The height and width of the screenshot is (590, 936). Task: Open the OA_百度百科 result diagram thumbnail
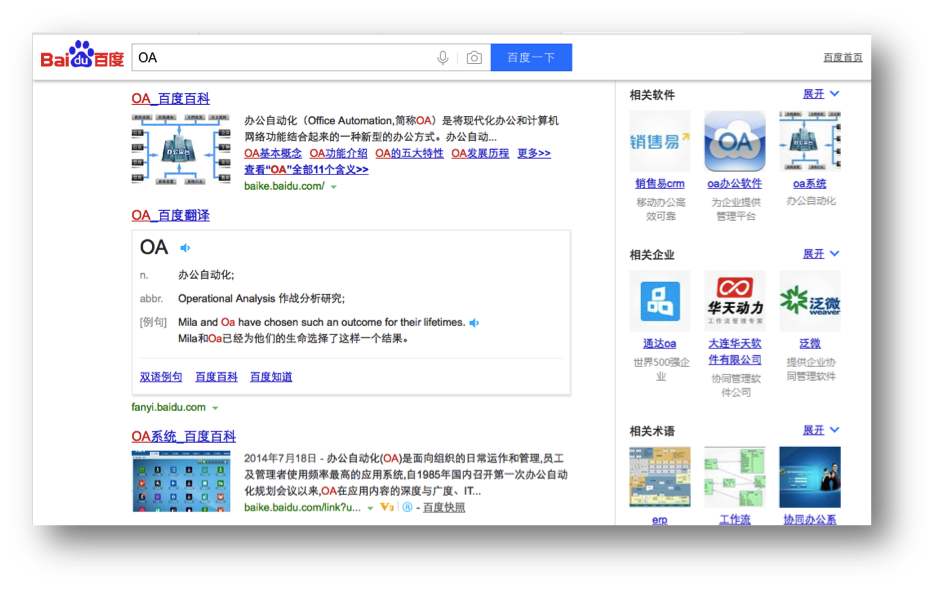click(x=181, y=149)
